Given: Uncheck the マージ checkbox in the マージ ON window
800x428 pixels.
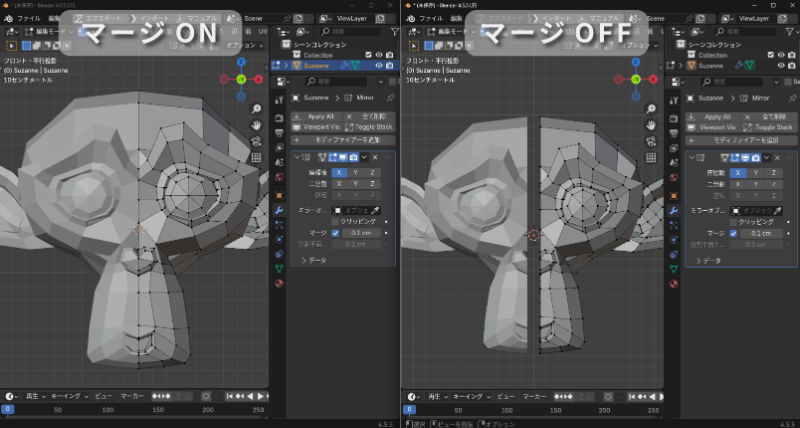Looking at the screenshot, I should (x=336, y=233).
